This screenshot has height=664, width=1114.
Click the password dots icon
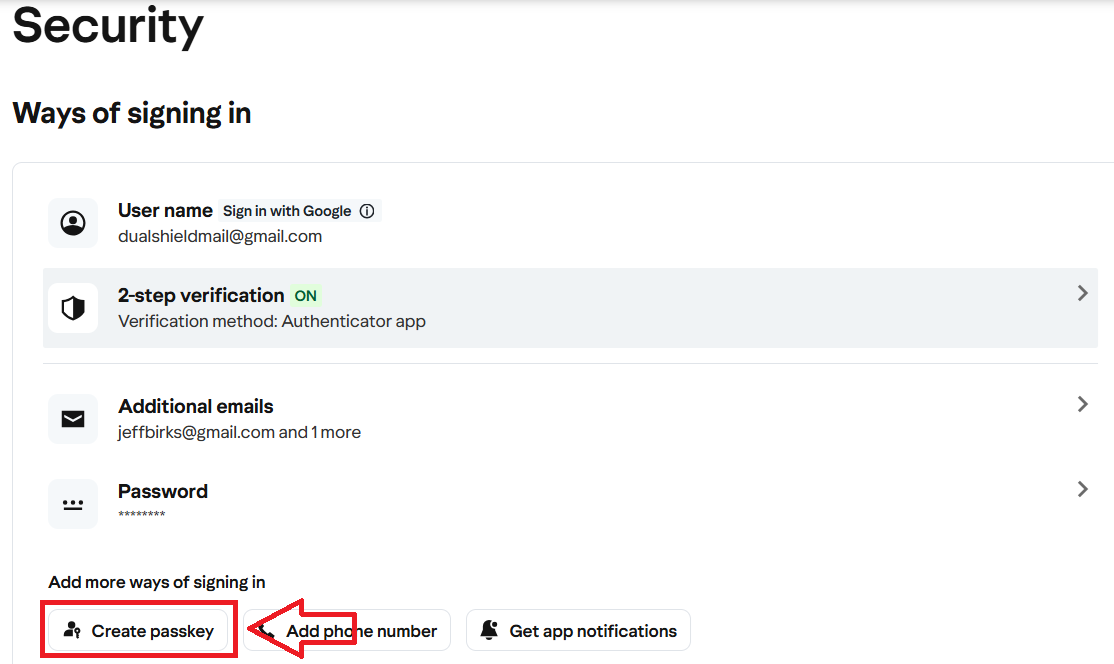point(73,504)
